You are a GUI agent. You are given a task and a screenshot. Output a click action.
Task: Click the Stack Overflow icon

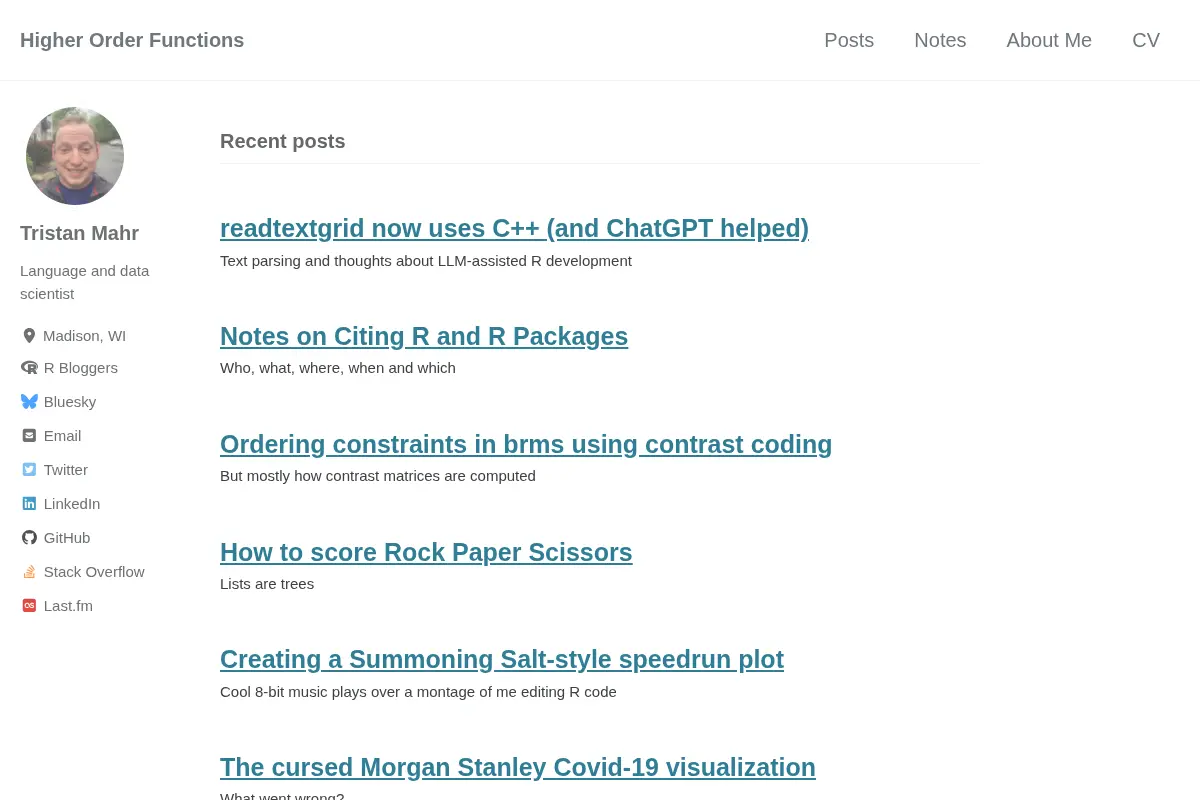[x=29, y=572]
